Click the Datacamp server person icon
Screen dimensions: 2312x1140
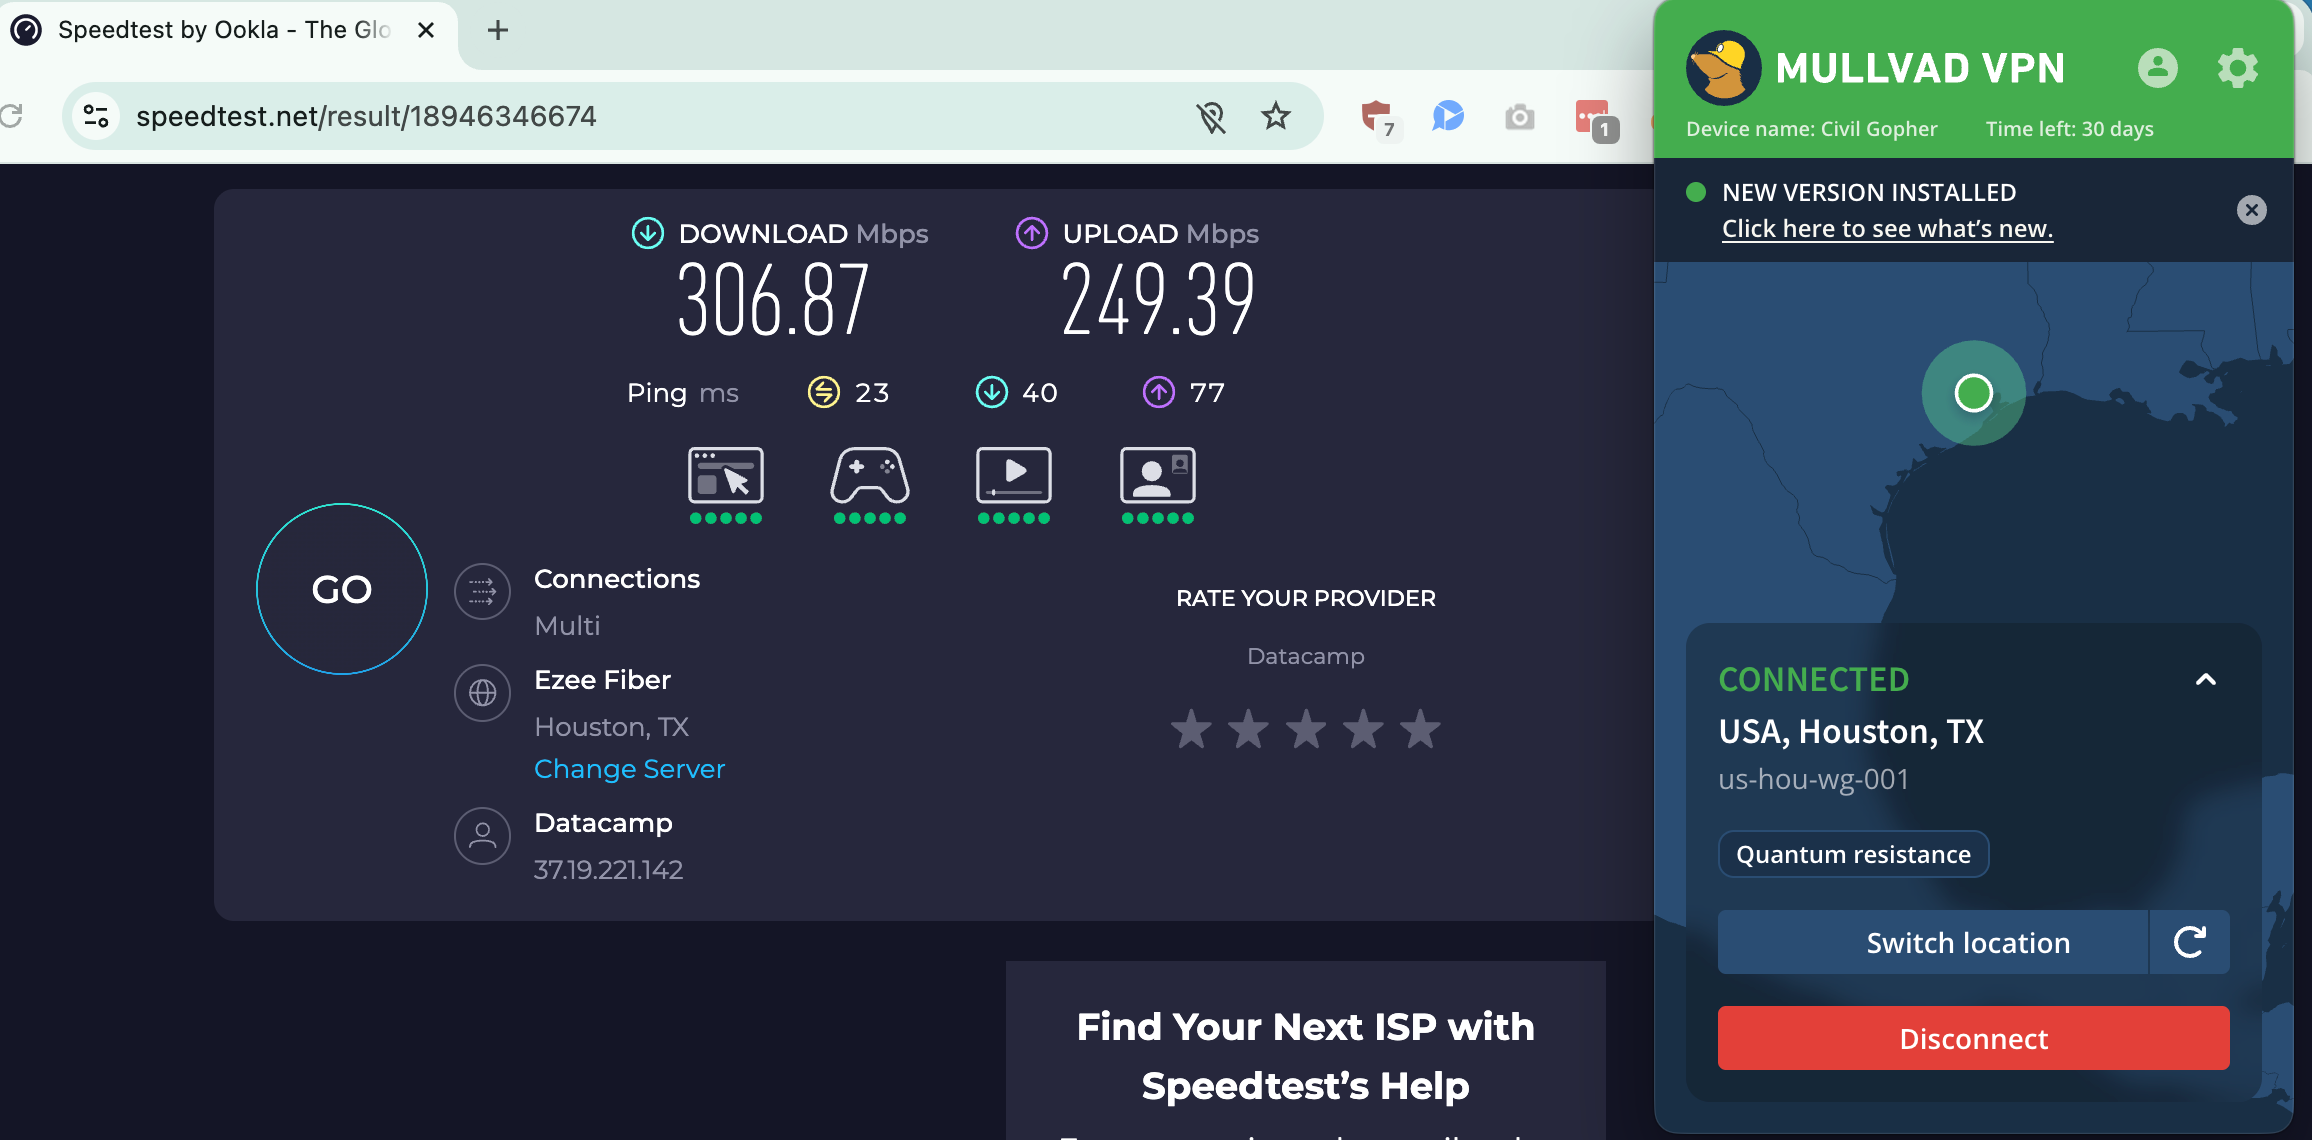(482, 836)
